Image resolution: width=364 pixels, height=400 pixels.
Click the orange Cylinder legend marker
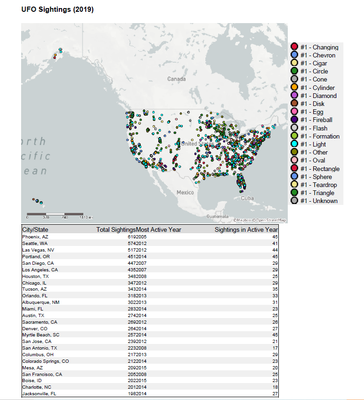click(x=294, y=87)
